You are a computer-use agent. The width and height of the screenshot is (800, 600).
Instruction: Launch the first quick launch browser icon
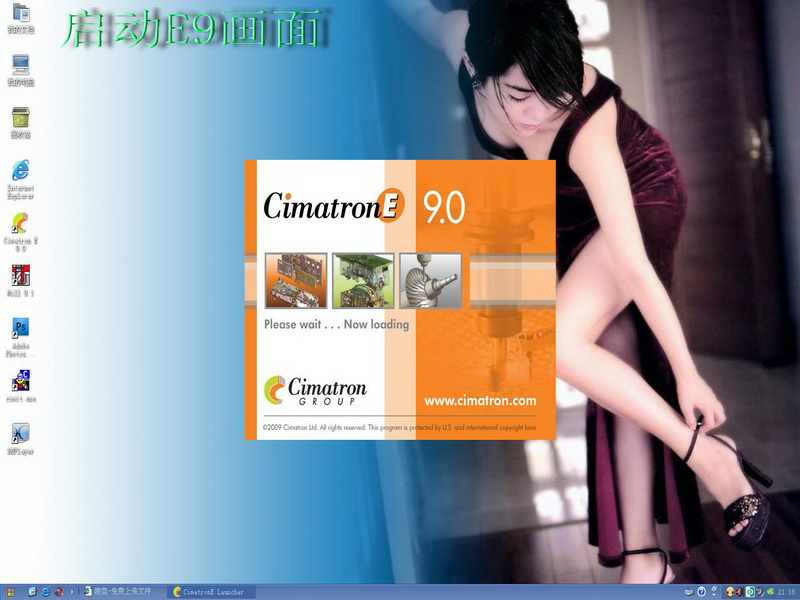click(x=33, y=592)
